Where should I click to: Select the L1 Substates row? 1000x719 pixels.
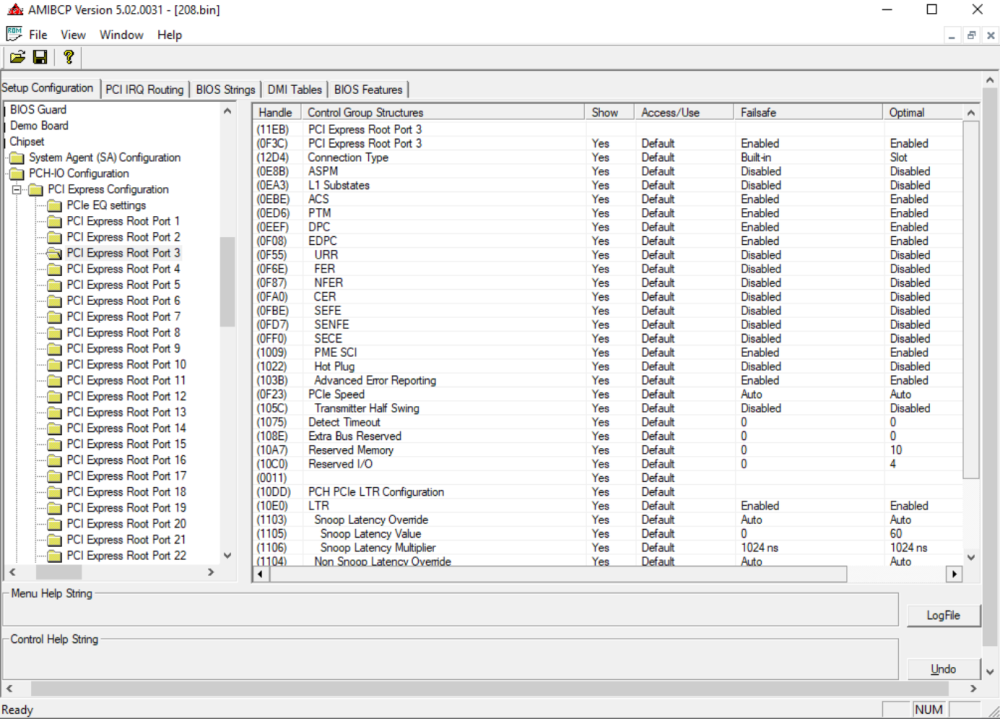(x=608, y=185)
